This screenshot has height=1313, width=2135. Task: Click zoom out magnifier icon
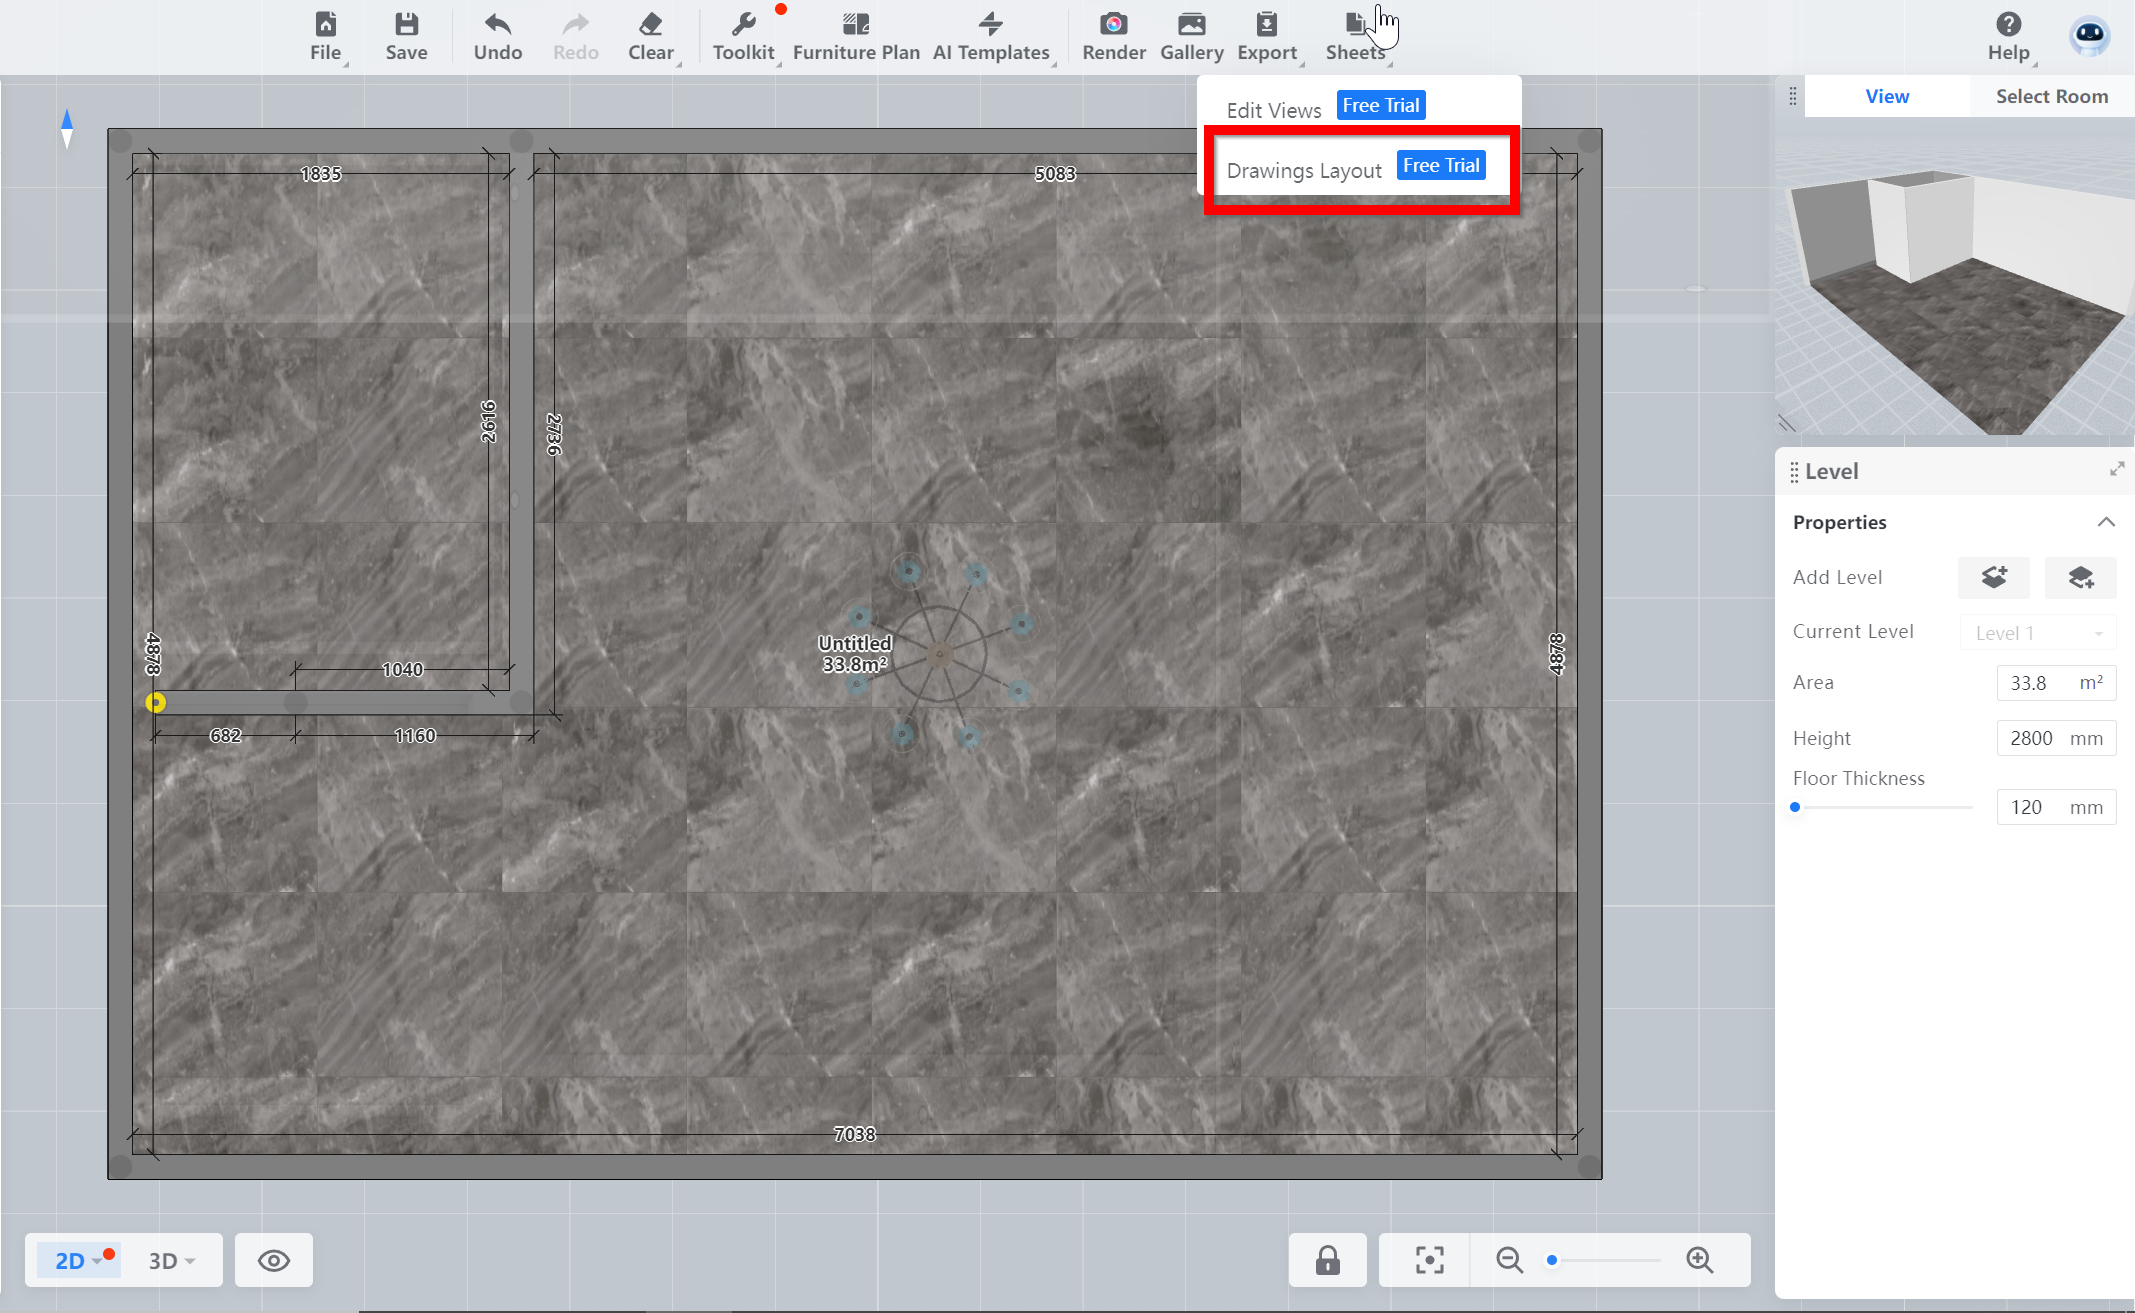pyautogui.click(x=1509, y=1260)
